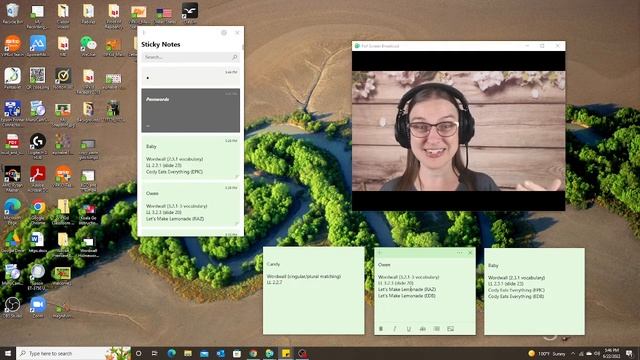
Task: Open Mail app from the taskbar
Action: click(204, 353)
